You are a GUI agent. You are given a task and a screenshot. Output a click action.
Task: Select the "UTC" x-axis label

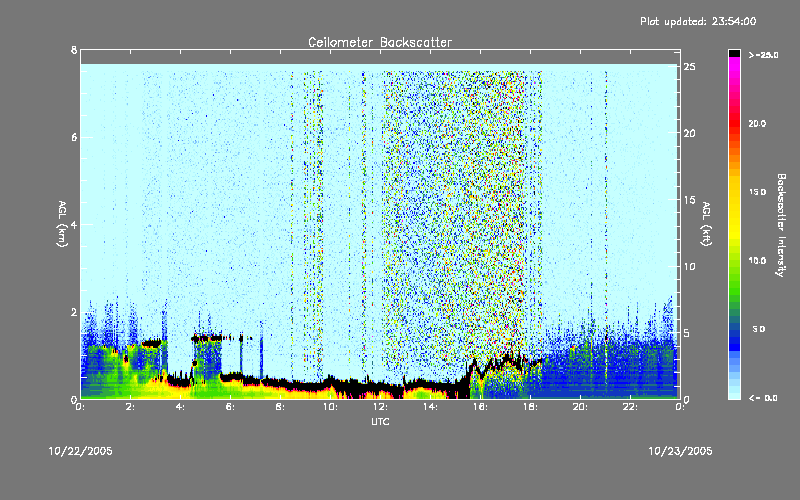point(380,421)
